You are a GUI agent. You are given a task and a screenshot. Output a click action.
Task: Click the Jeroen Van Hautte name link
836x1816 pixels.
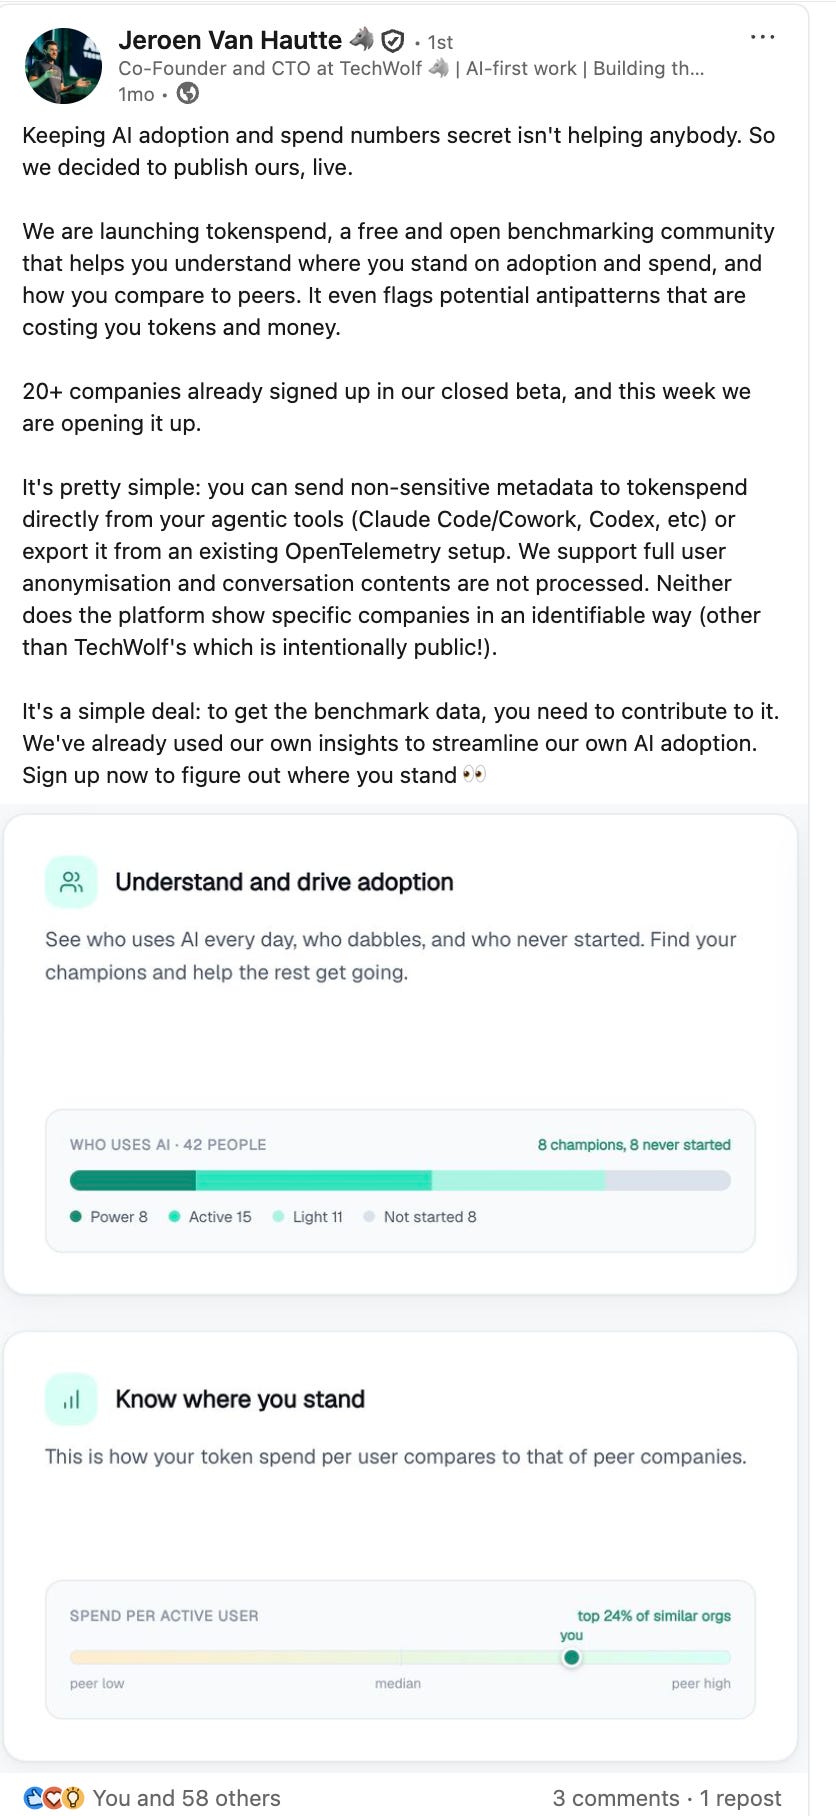pos(230,40)
